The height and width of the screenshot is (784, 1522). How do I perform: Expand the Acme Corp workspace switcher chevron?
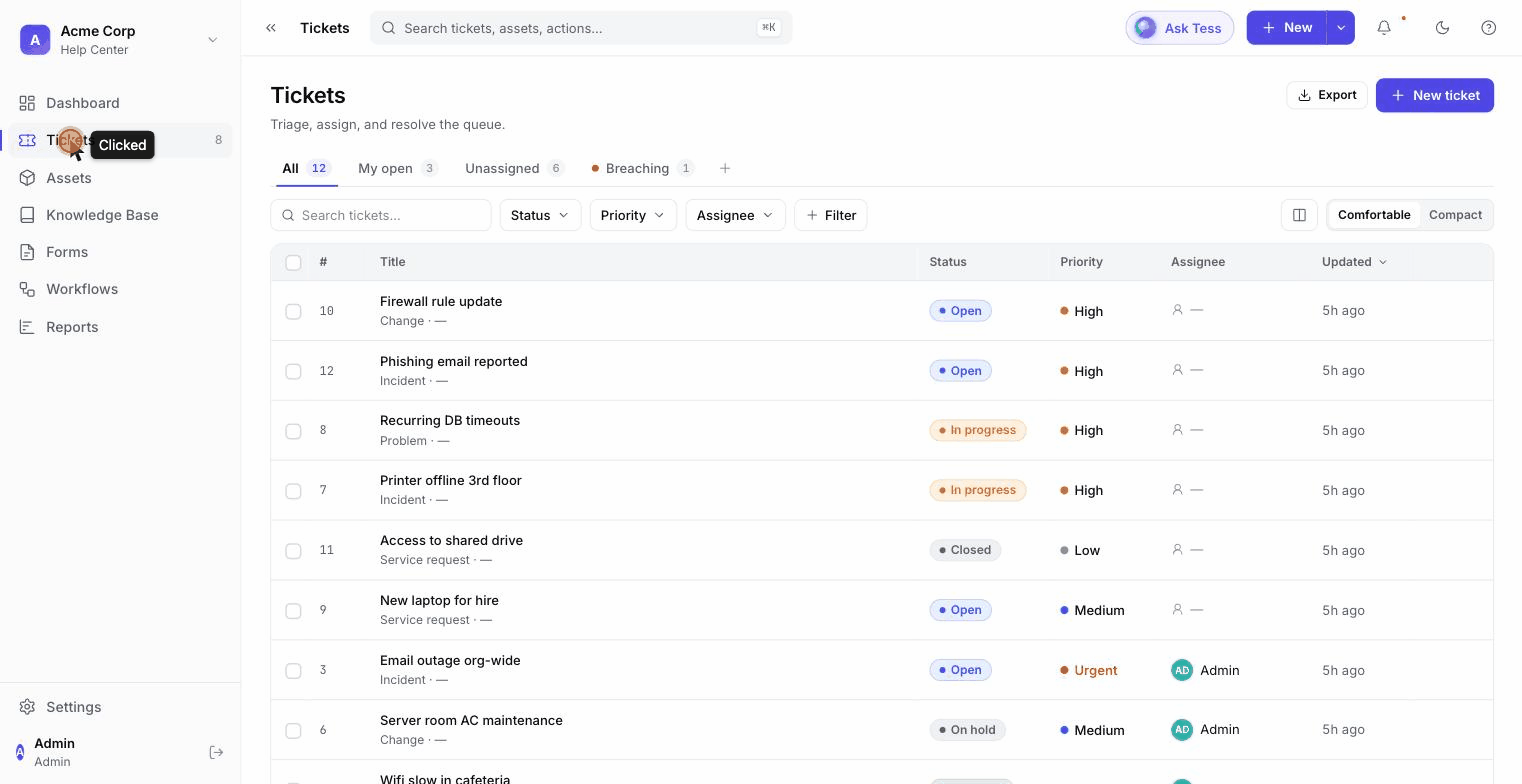click(212, 40)
